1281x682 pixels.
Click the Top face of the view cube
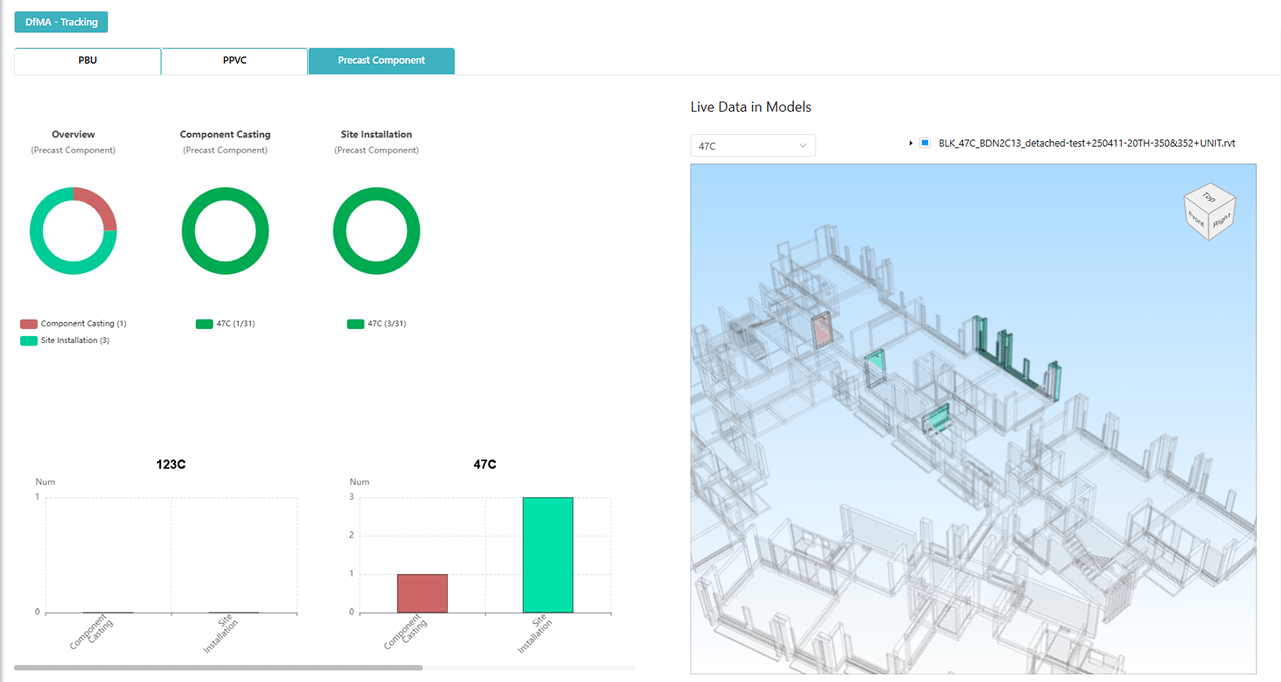(1210, 196)
